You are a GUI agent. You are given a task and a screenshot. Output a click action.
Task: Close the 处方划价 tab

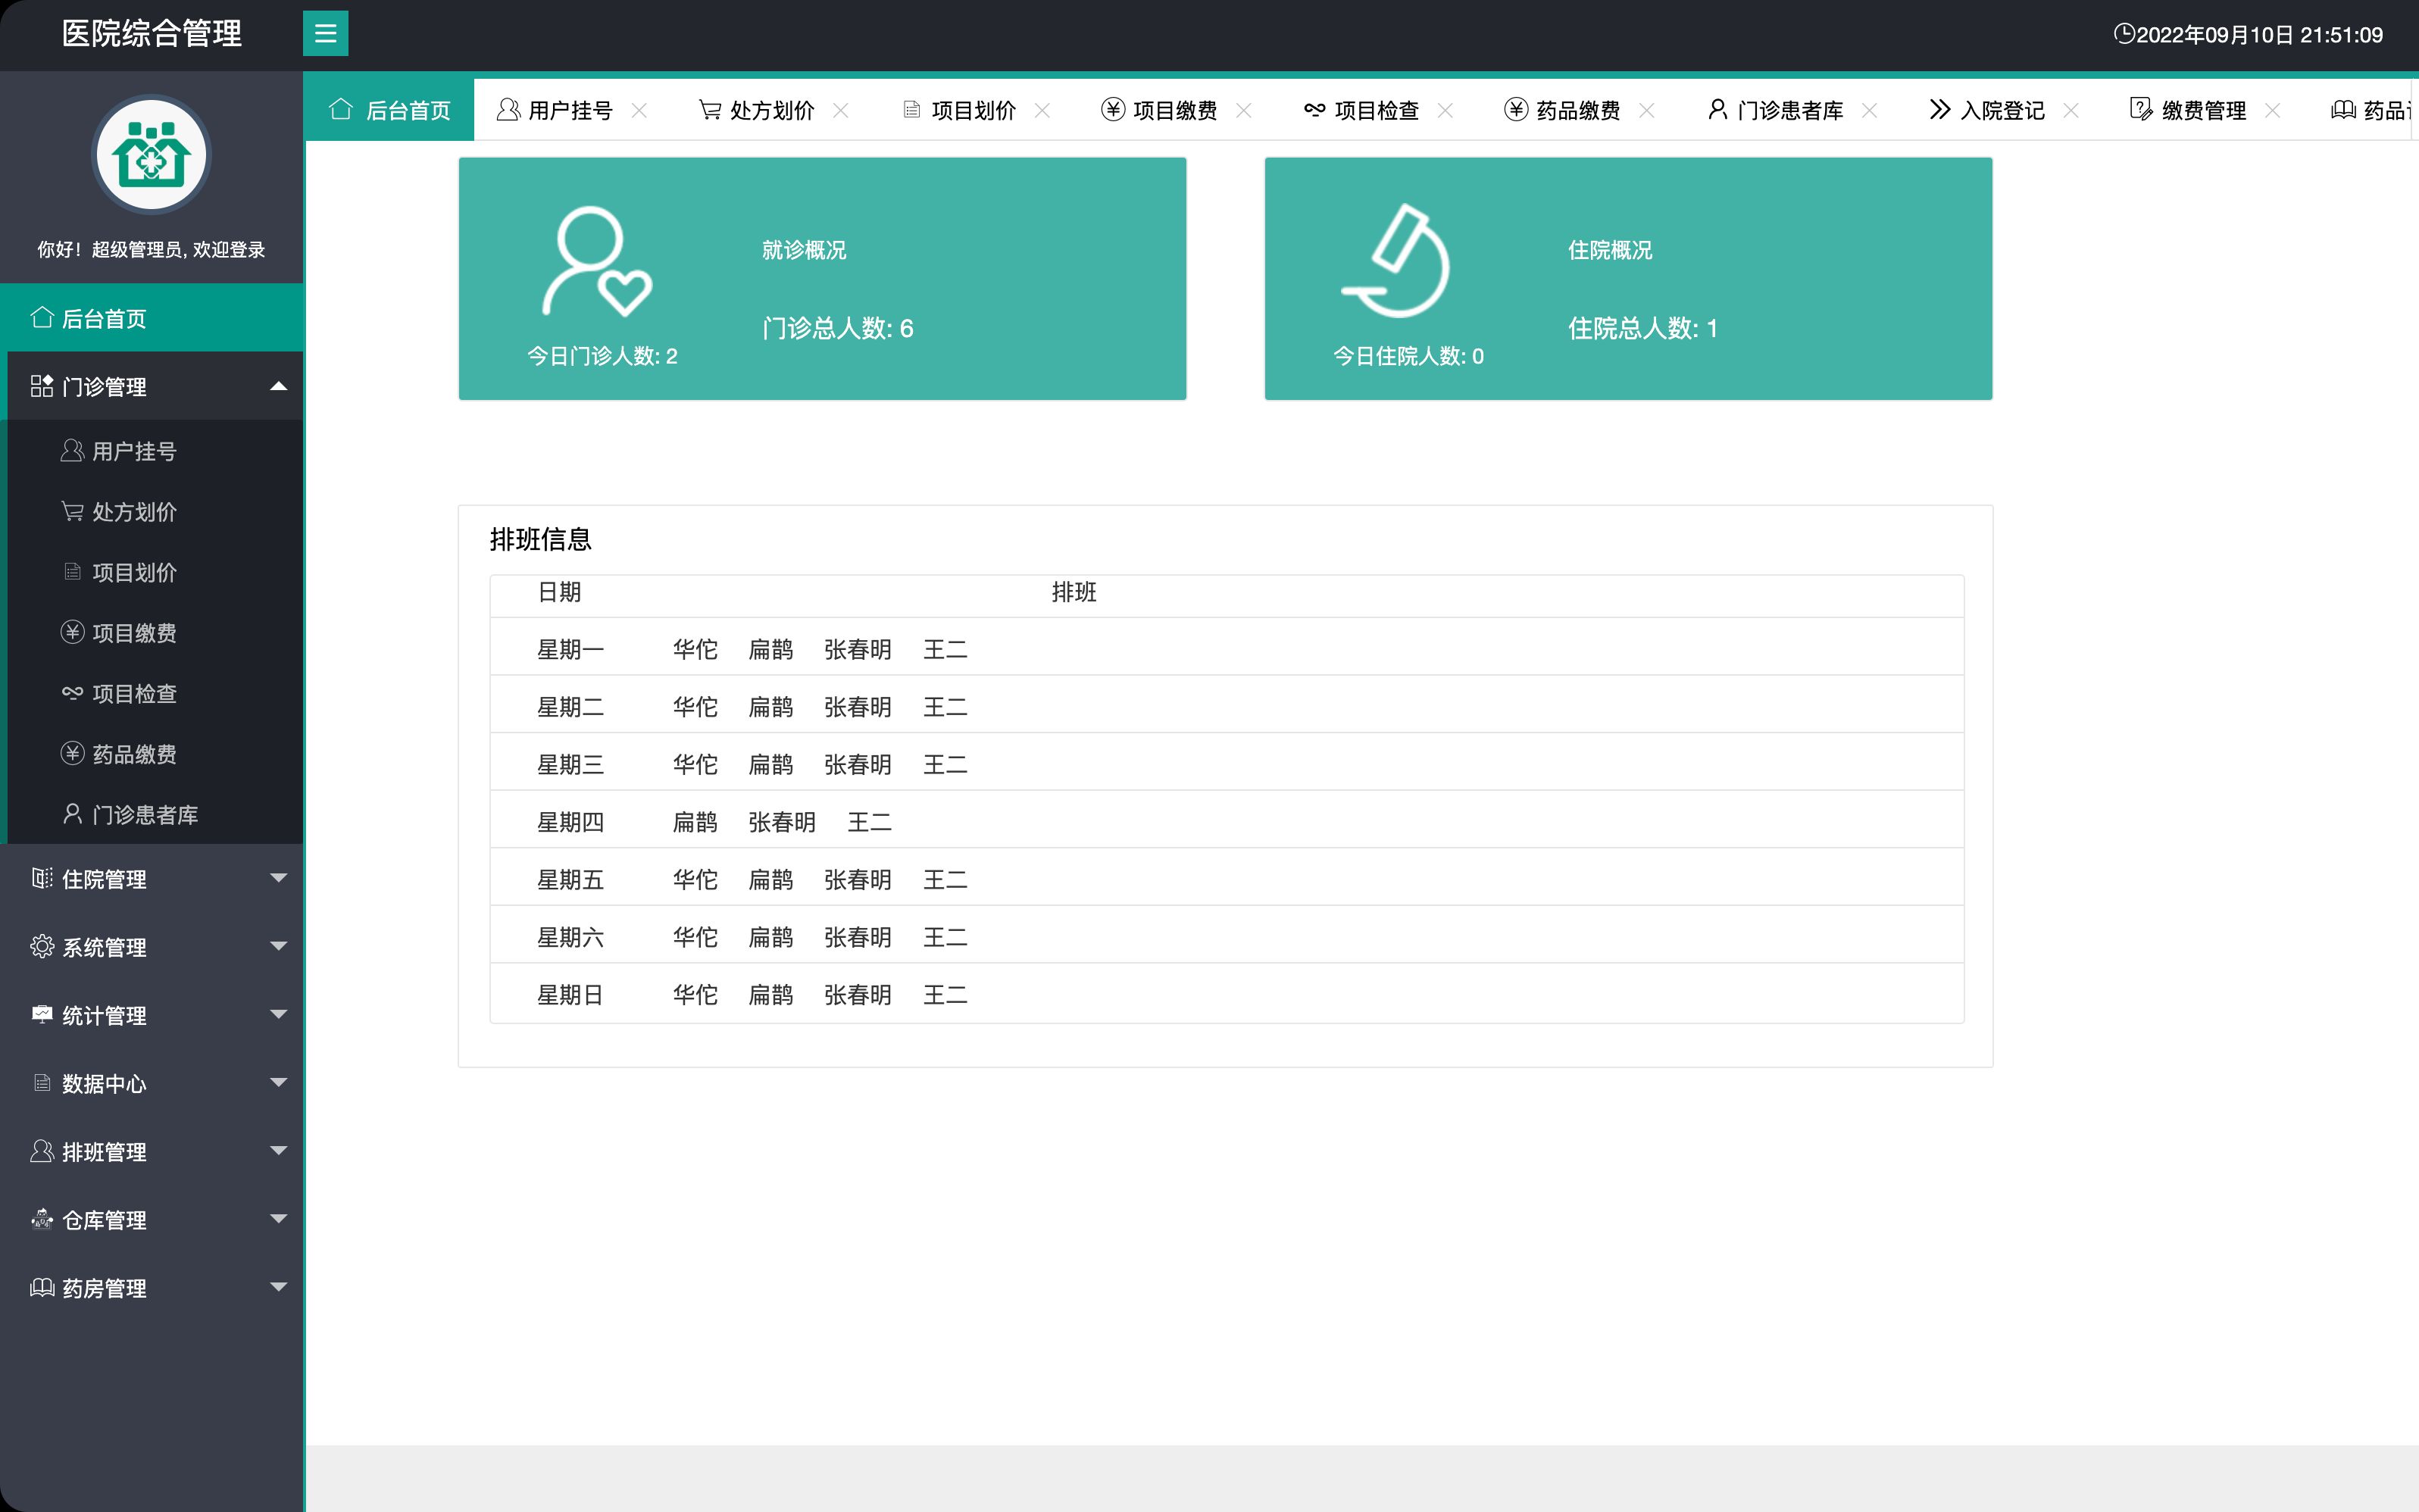(x=841, y=110)
